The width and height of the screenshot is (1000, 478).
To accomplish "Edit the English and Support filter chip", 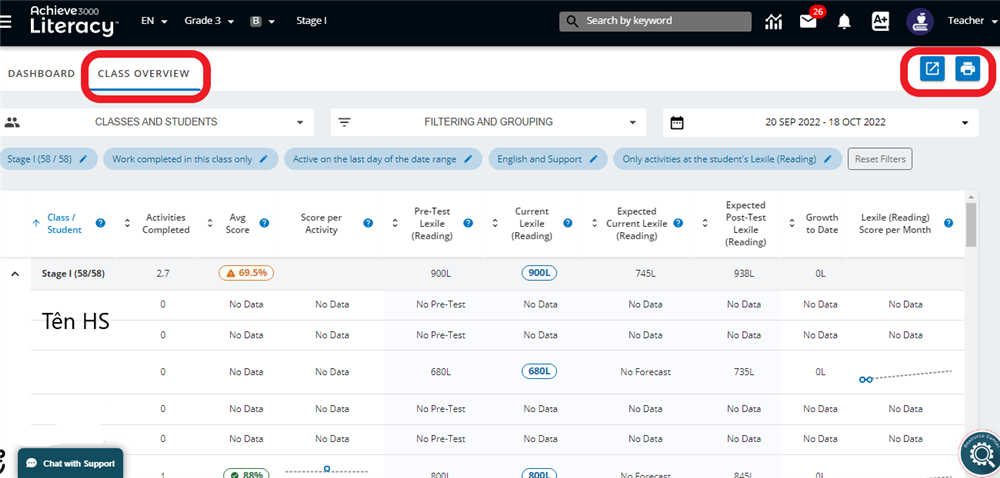I will (x=592, y=159).
